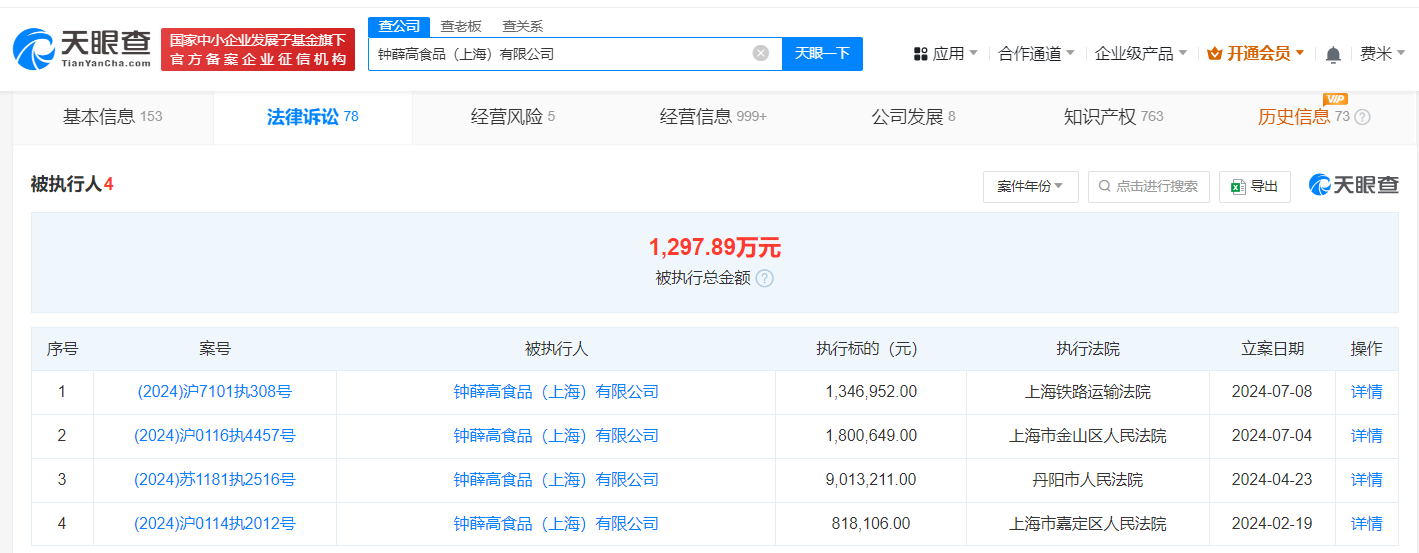Click the 1,297.89万元 total amount

[x=714, y=247]
